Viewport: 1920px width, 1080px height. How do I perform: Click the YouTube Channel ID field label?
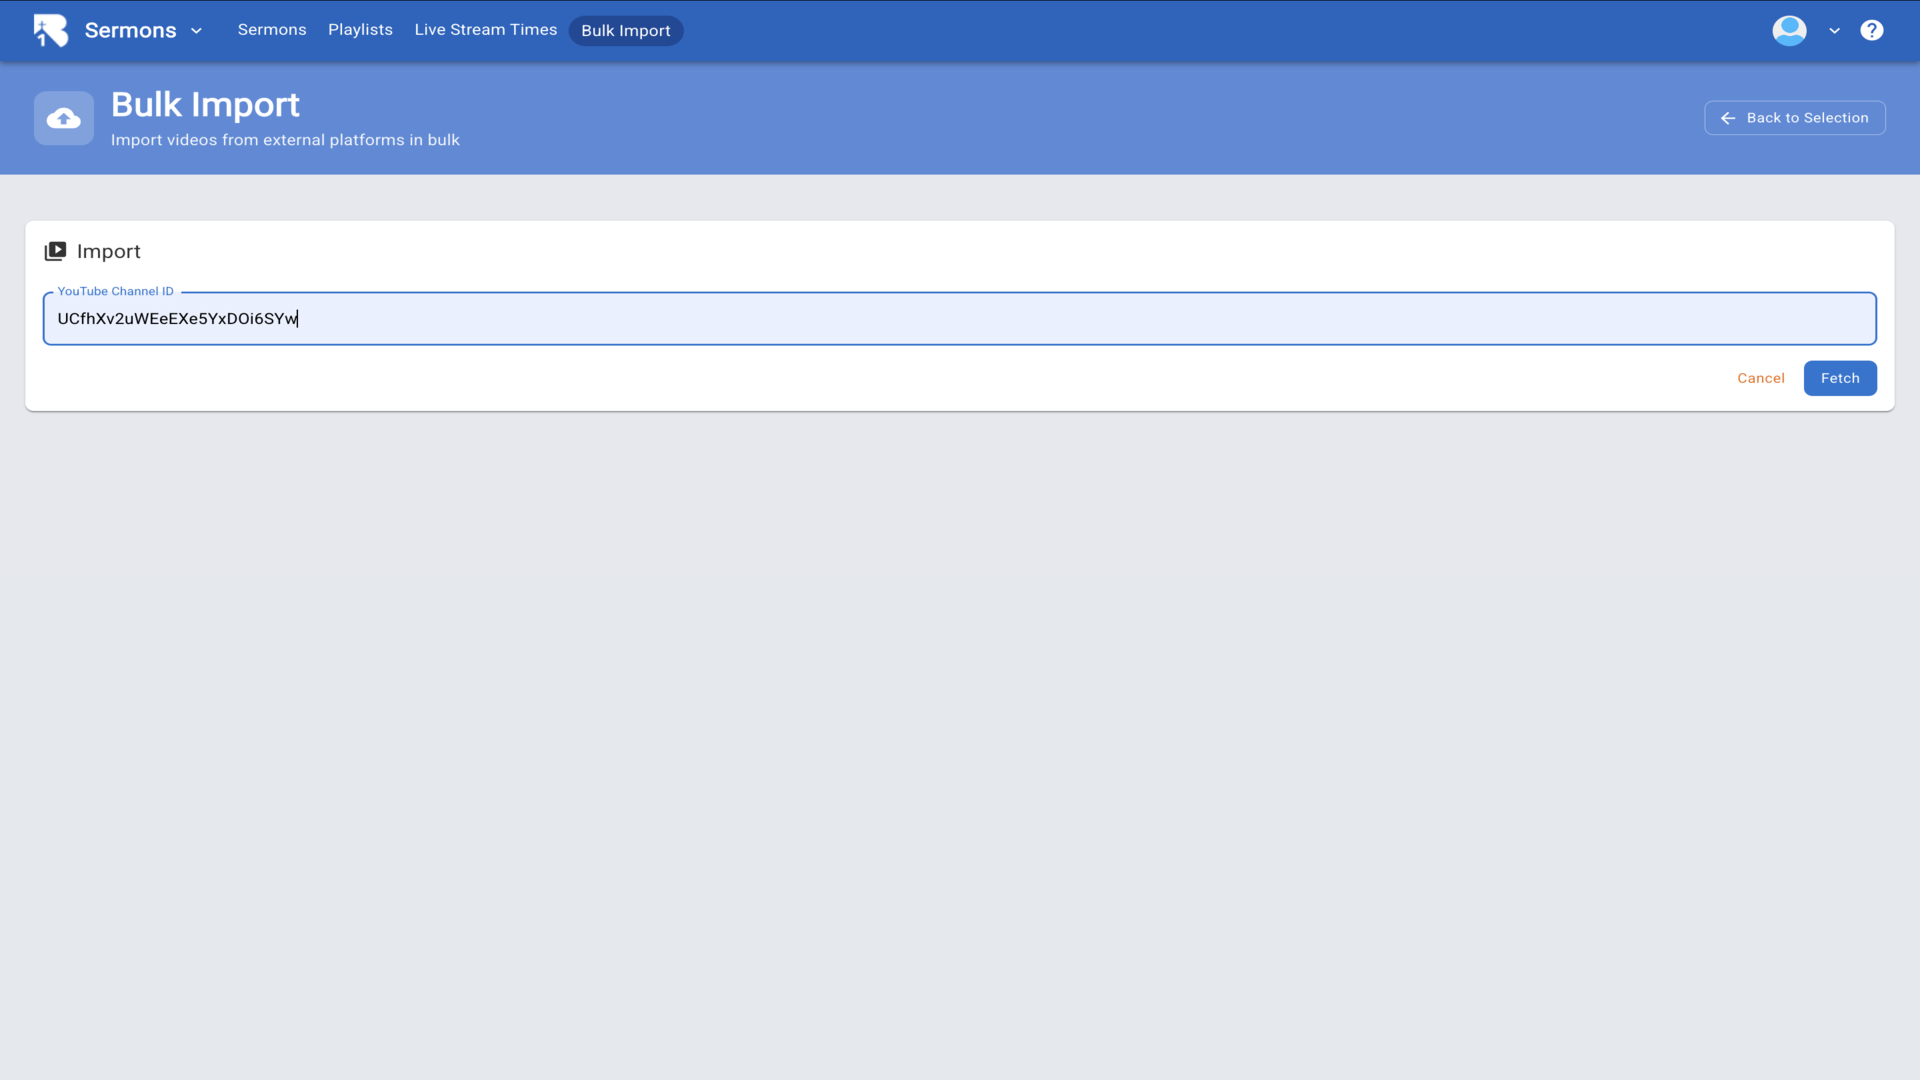click(x=115, y=291)
